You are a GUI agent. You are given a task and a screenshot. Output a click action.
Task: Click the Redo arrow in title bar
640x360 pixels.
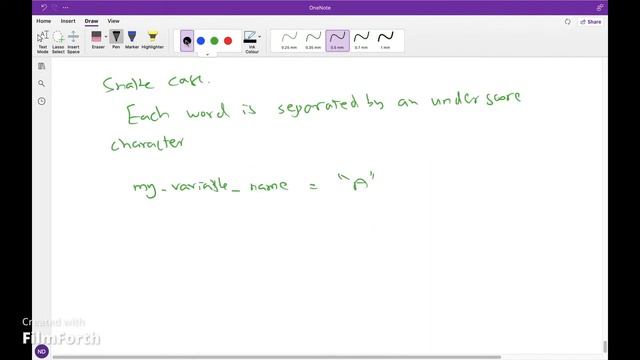coord(55,7)
